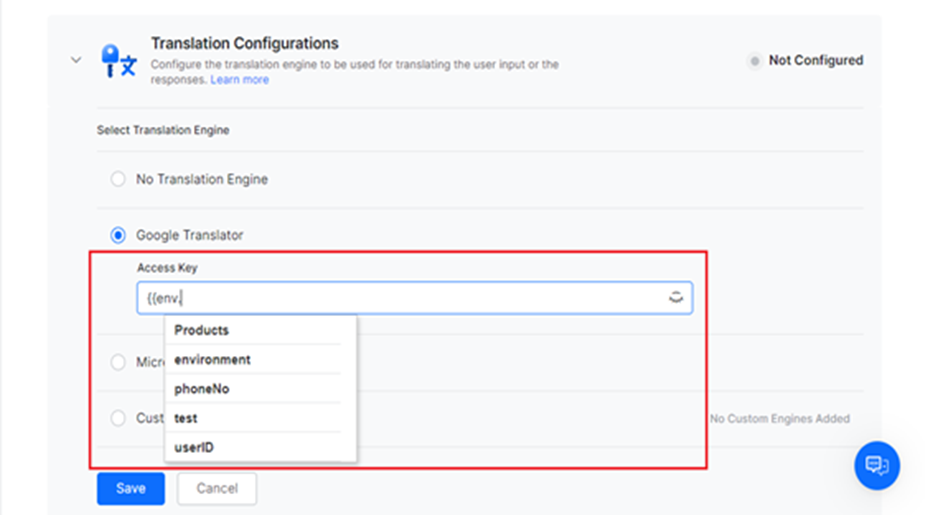Select userID from the suggestion dropdown
This screenshot has width=925, height=515.
tap(194, 447)
